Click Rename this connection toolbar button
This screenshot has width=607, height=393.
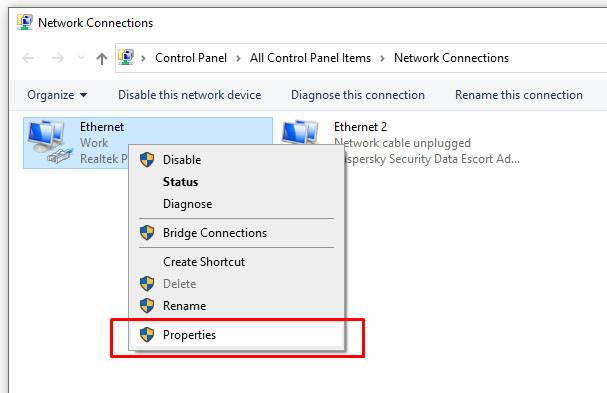pyautogui.click(x=519, y=95)
